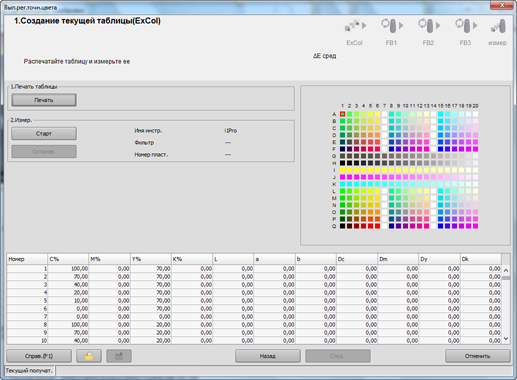Click the Печать button
This screenshot has width=517, height=380.
pyautogui.click(x=44, y=100)
